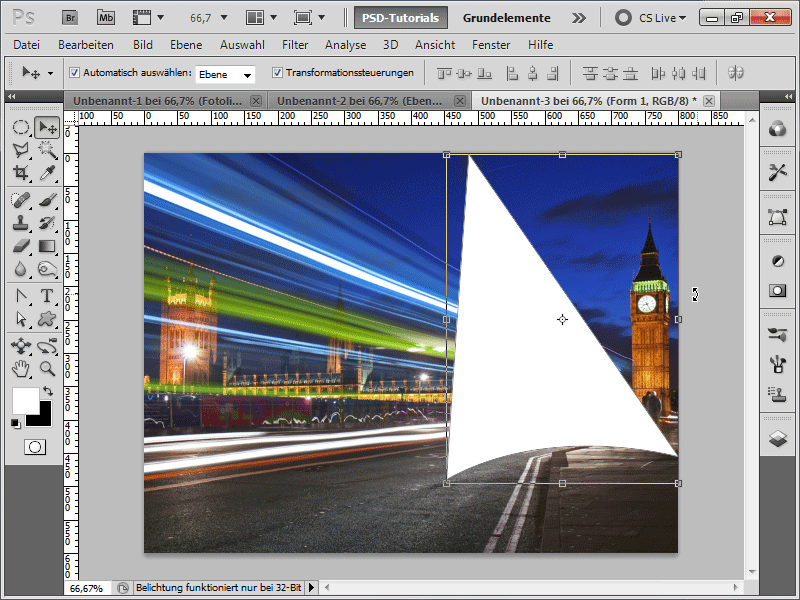Activate the Grundelemente workspace
Viewport: 800px width, 600px height.
[x=507, y=18]
